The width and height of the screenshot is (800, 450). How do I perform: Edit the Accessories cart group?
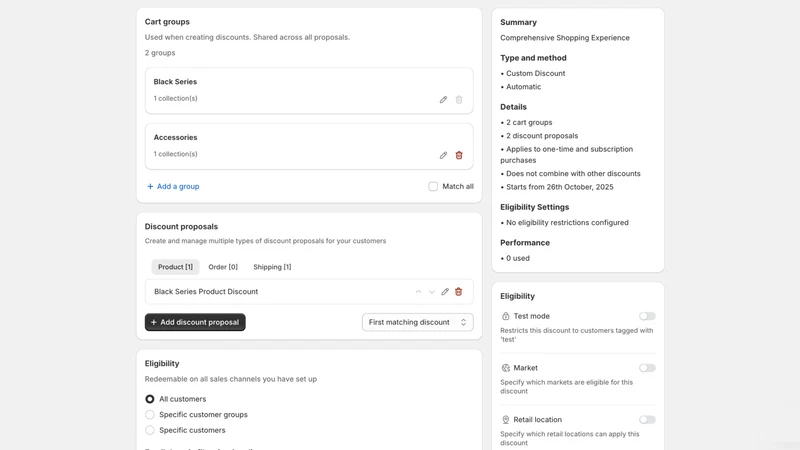pos(443,155)
